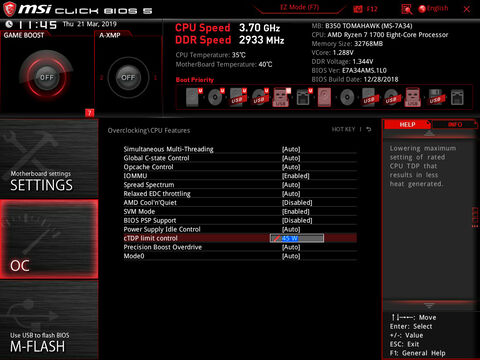Select the UEFI CD/DVD boot device icon
Screen dimensions: 480x360
click(x=216, y=97)
